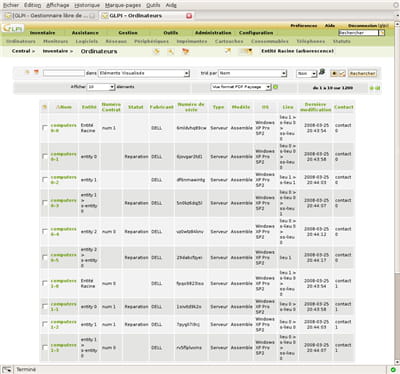Open the Imprimantes submenu link
This screenshot has height=374, width=400.
(192, 41)
